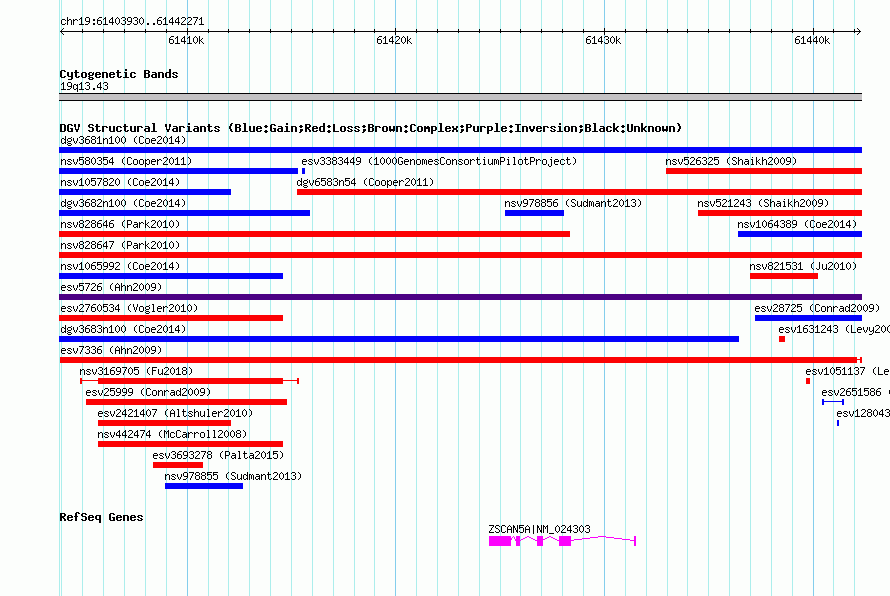Open the esv3693278 (Palta2015) label
Screen dimensions: 890x596
click(218, 455)
